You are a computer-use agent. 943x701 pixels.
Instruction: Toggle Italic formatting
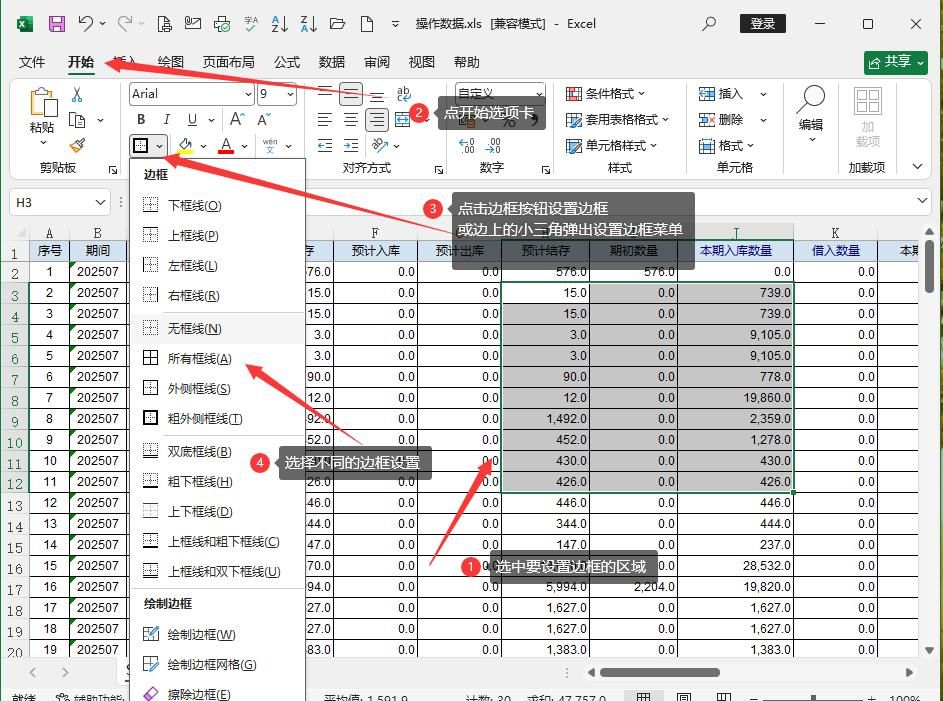point(167,120)
